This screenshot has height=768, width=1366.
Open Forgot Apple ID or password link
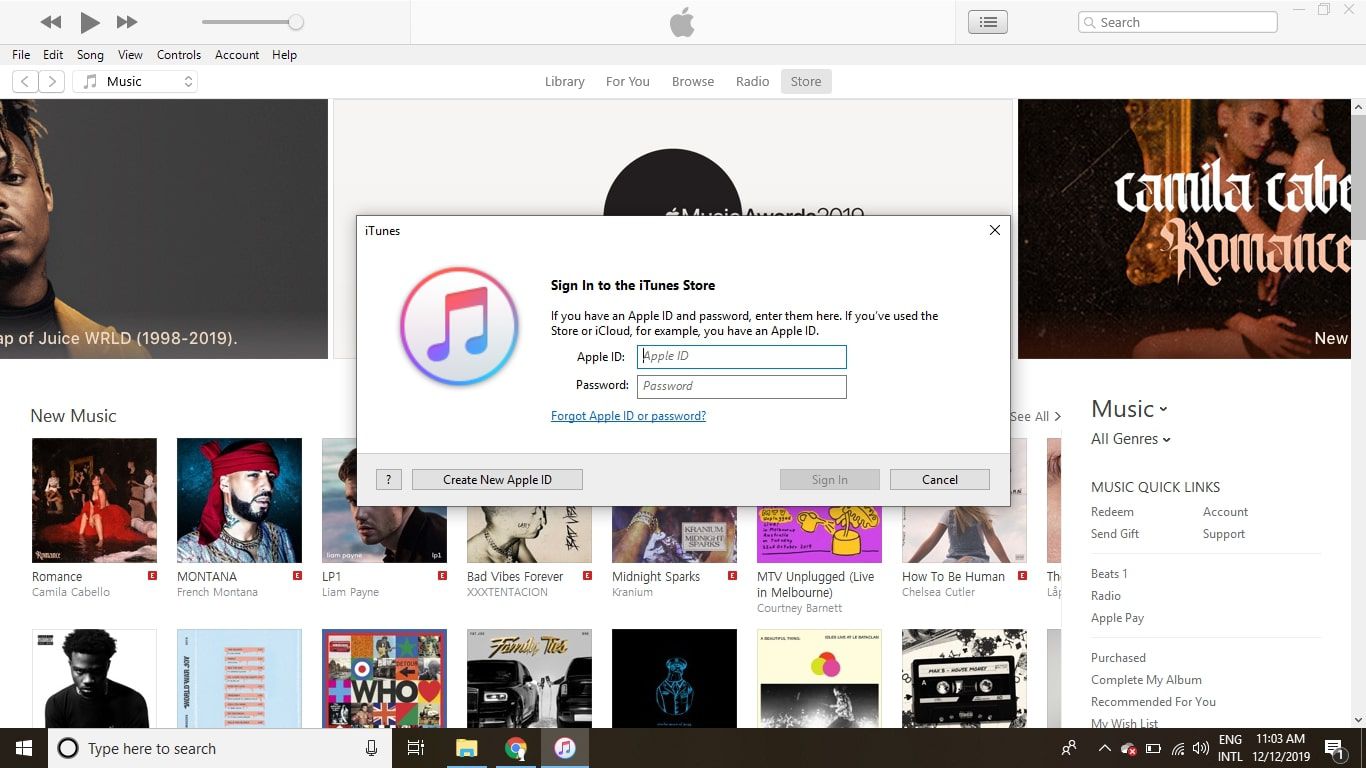628,416
